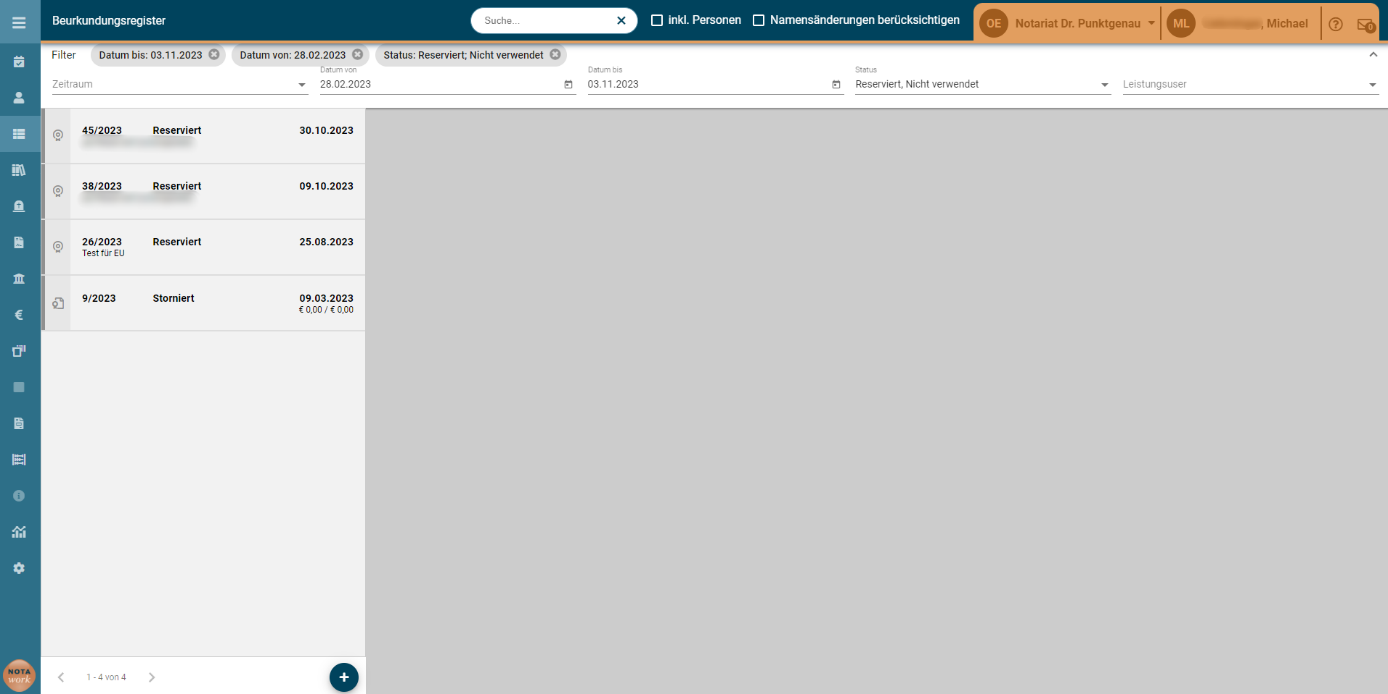Open the Datum bis calendar picker

click(x=836, y=85)
